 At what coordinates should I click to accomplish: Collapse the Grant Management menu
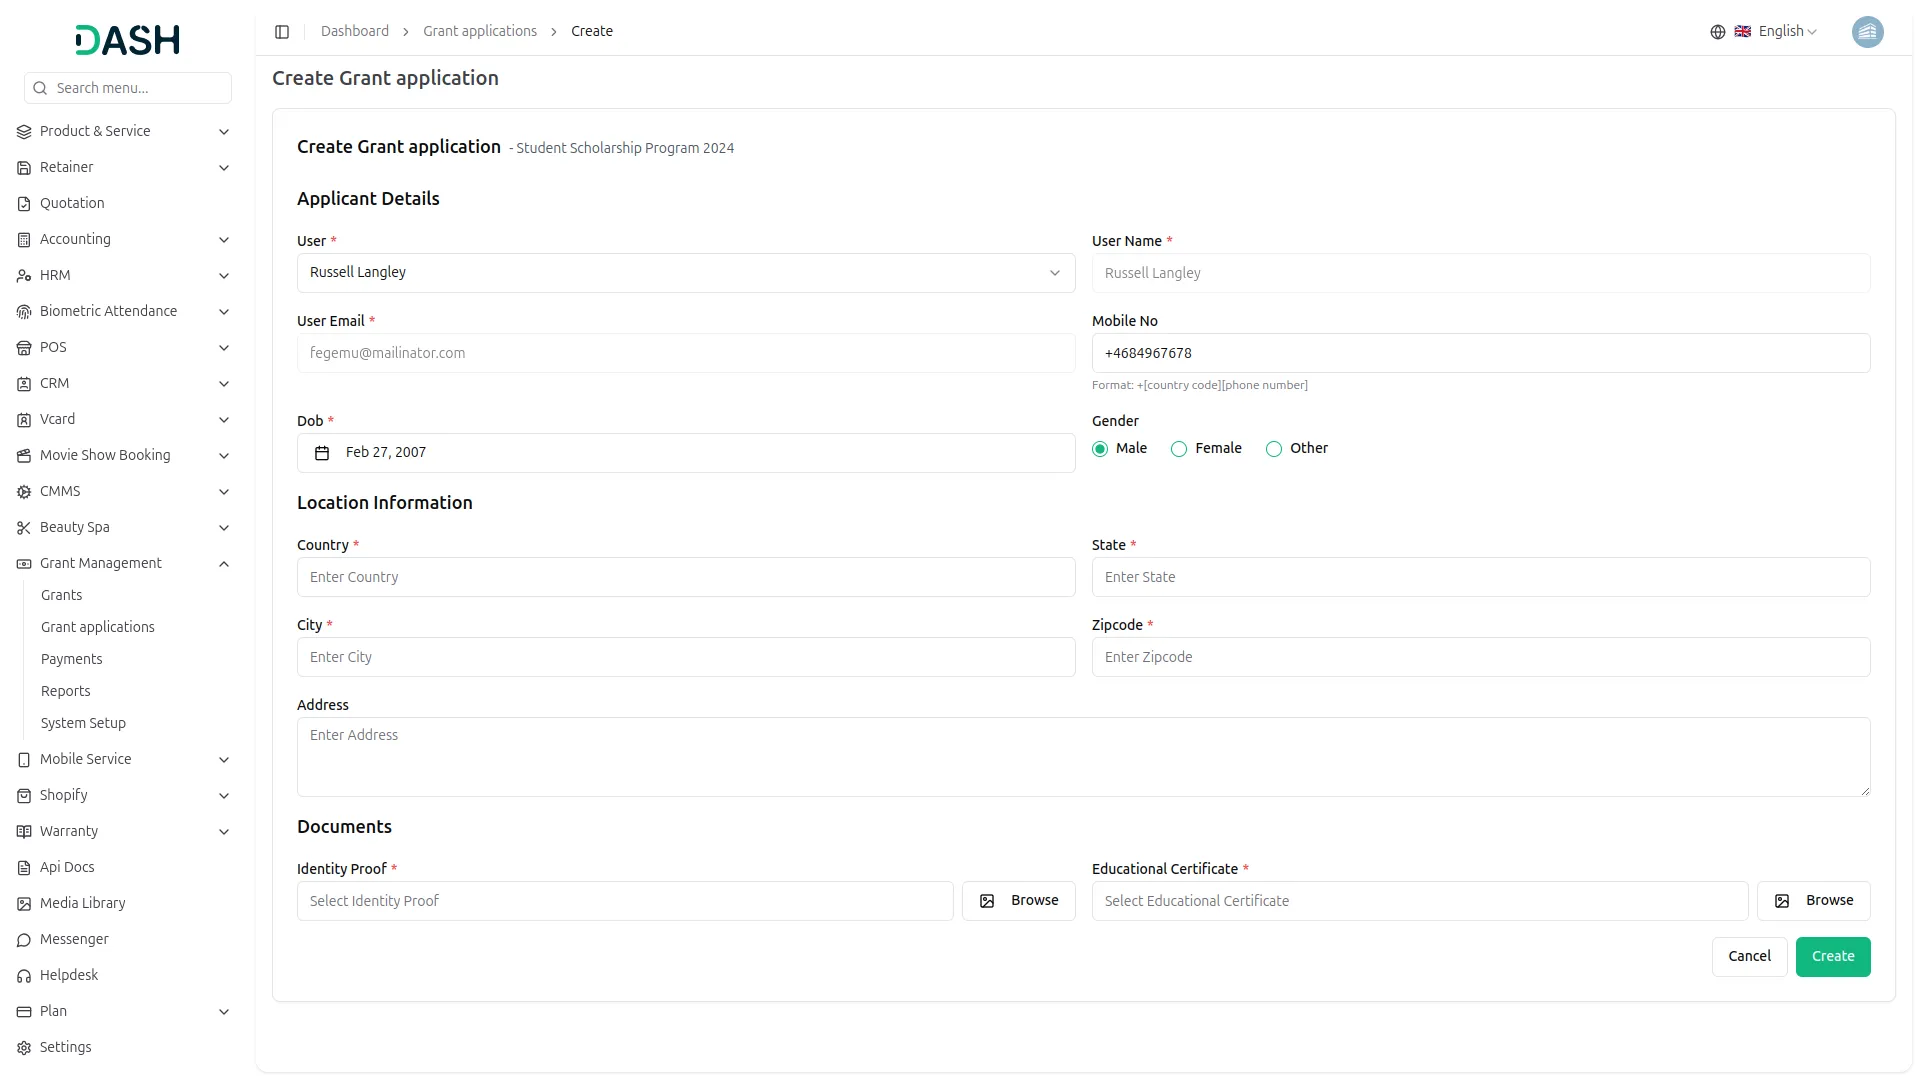click(224, 564)
